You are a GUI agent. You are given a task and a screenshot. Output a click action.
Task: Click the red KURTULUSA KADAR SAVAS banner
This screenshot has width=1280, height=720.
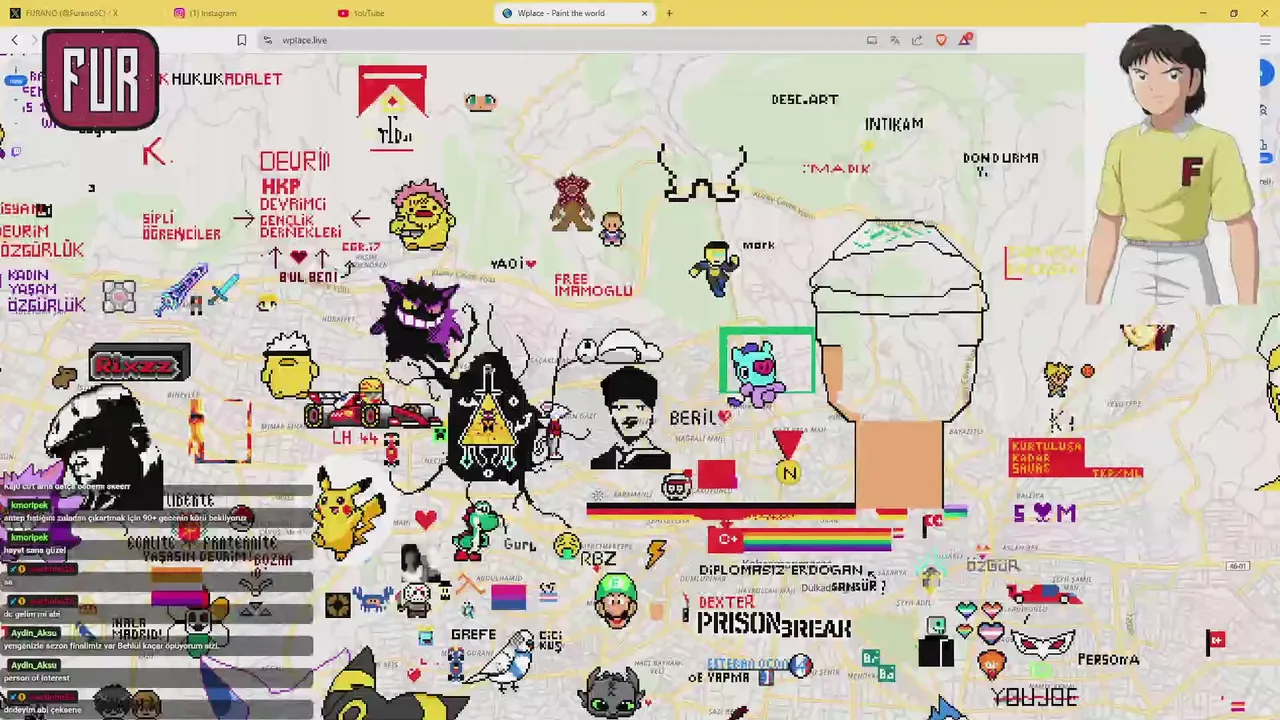pyautogui.click(x=1046, y=457)
